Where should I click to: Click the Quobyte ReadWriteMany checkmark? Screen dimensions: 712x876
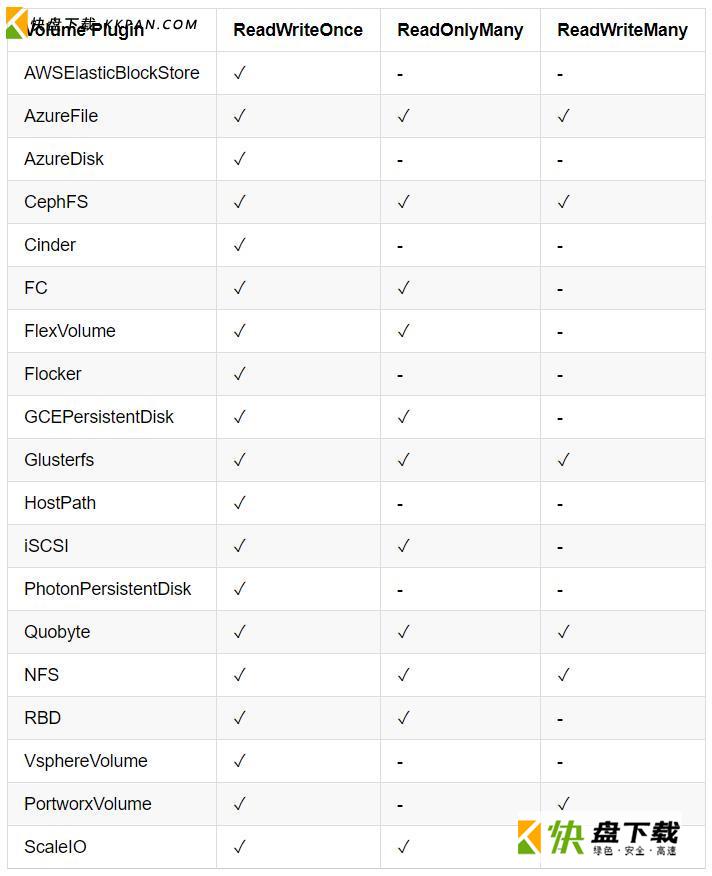[x=563, y=632]
